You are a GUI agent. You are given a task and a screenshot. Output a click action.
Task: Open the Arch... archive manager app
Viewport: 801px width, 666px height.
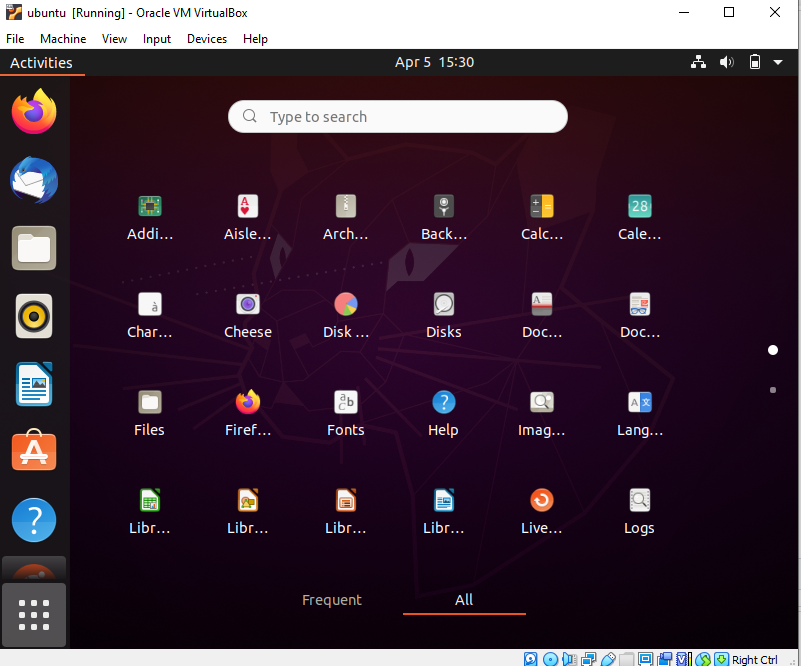(346, 218)
